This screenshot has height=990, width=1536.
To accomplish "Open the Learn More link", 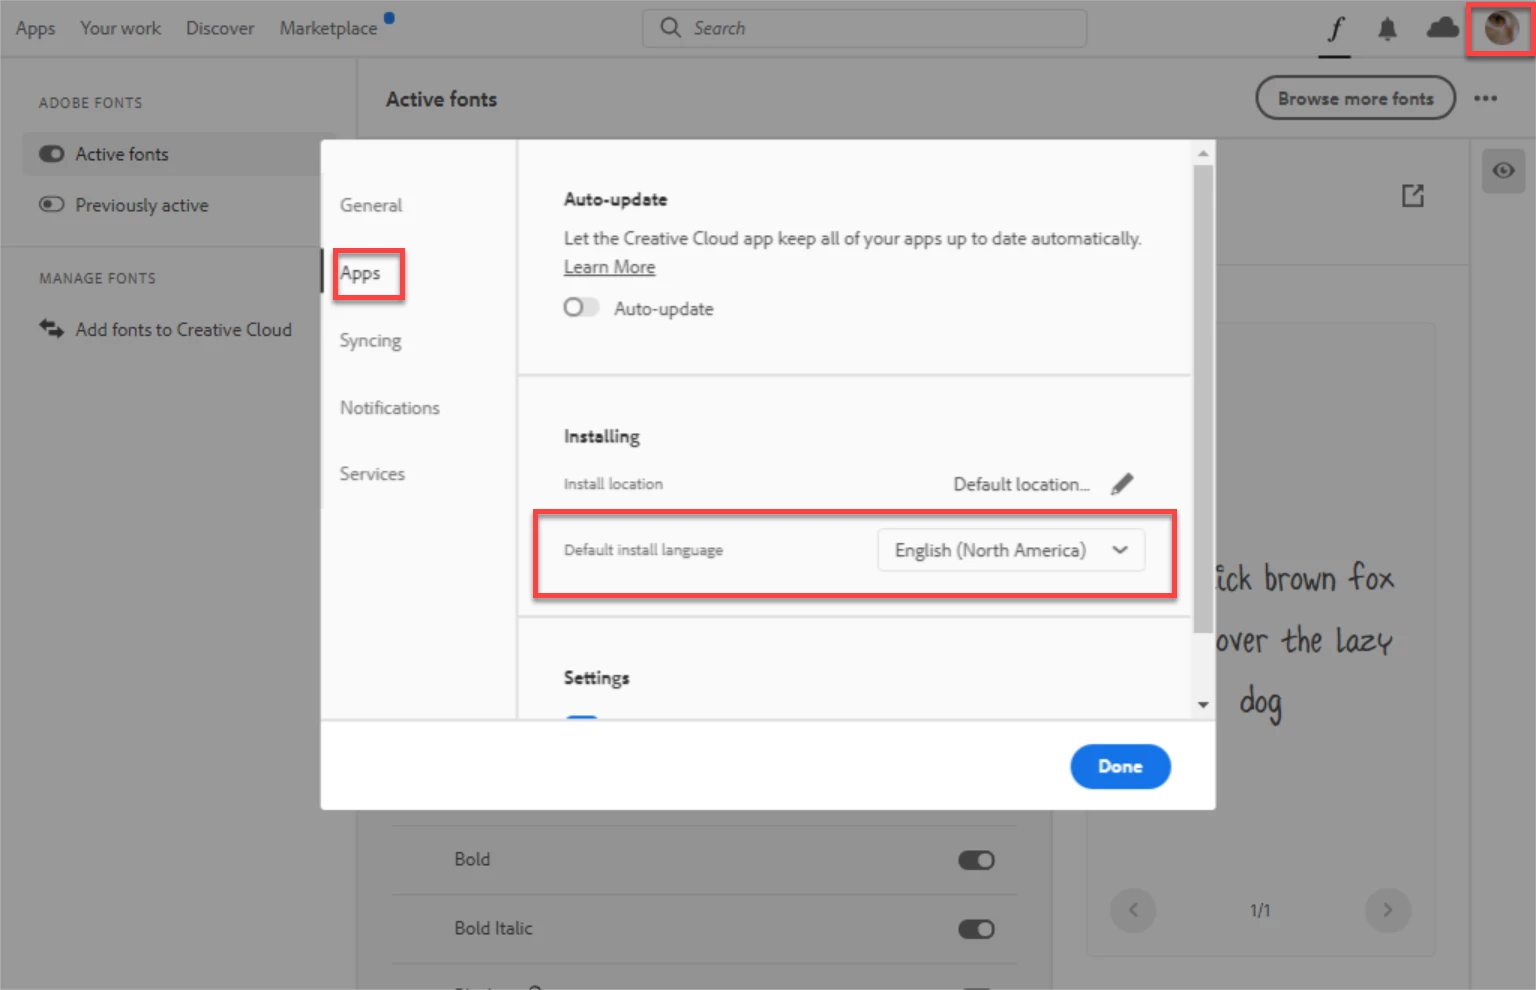I will pyautogui.click(x=609, y=267).
